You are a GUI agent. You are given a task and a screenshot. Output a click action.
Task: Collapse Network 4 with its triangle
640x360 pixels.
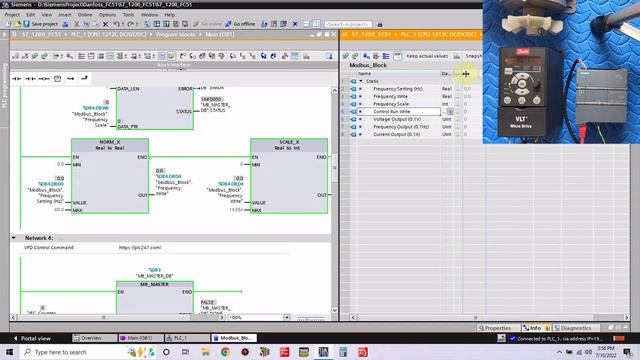coord(13,238)
